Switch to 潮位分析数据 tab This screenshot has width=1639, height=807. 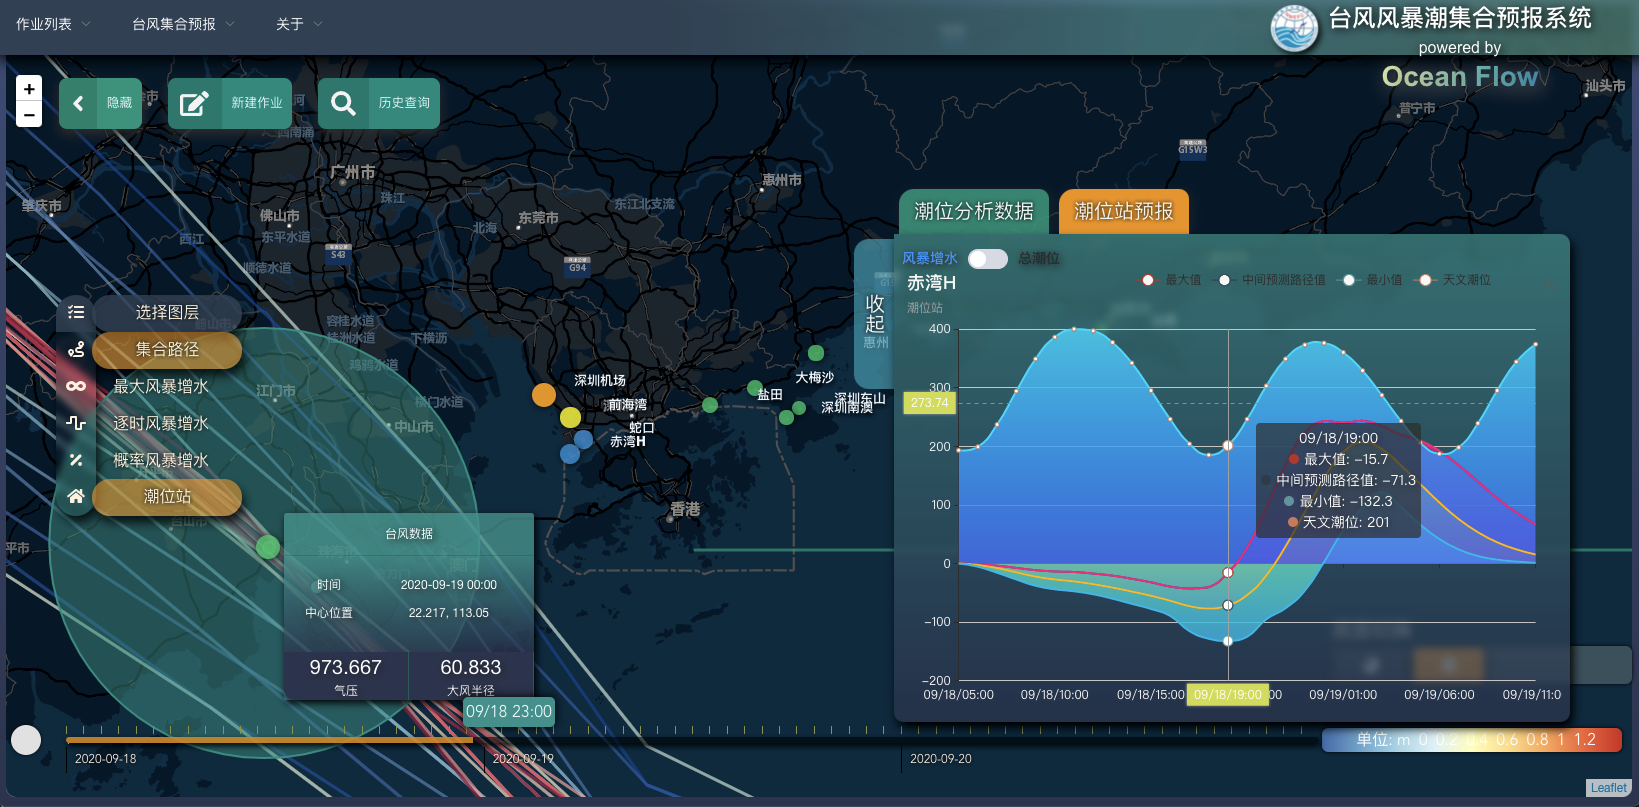[x=974, y=211]
